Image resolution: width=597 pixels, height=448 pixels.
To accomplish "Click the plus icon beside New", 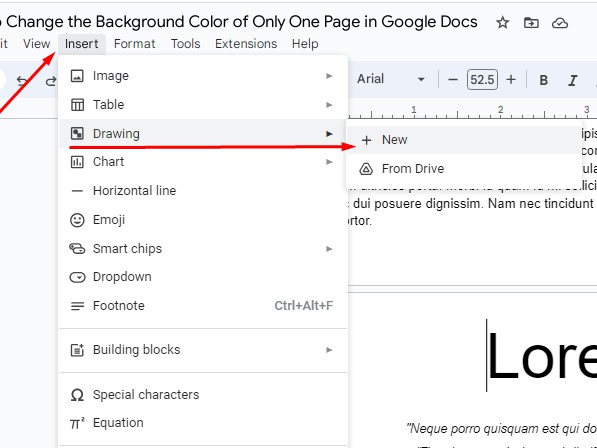I will pyautogui.click(x=366, y=140).
